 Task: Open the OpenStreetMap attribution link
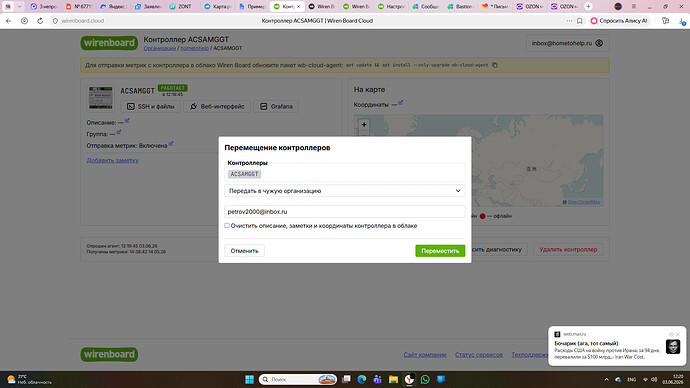(584, 202)
